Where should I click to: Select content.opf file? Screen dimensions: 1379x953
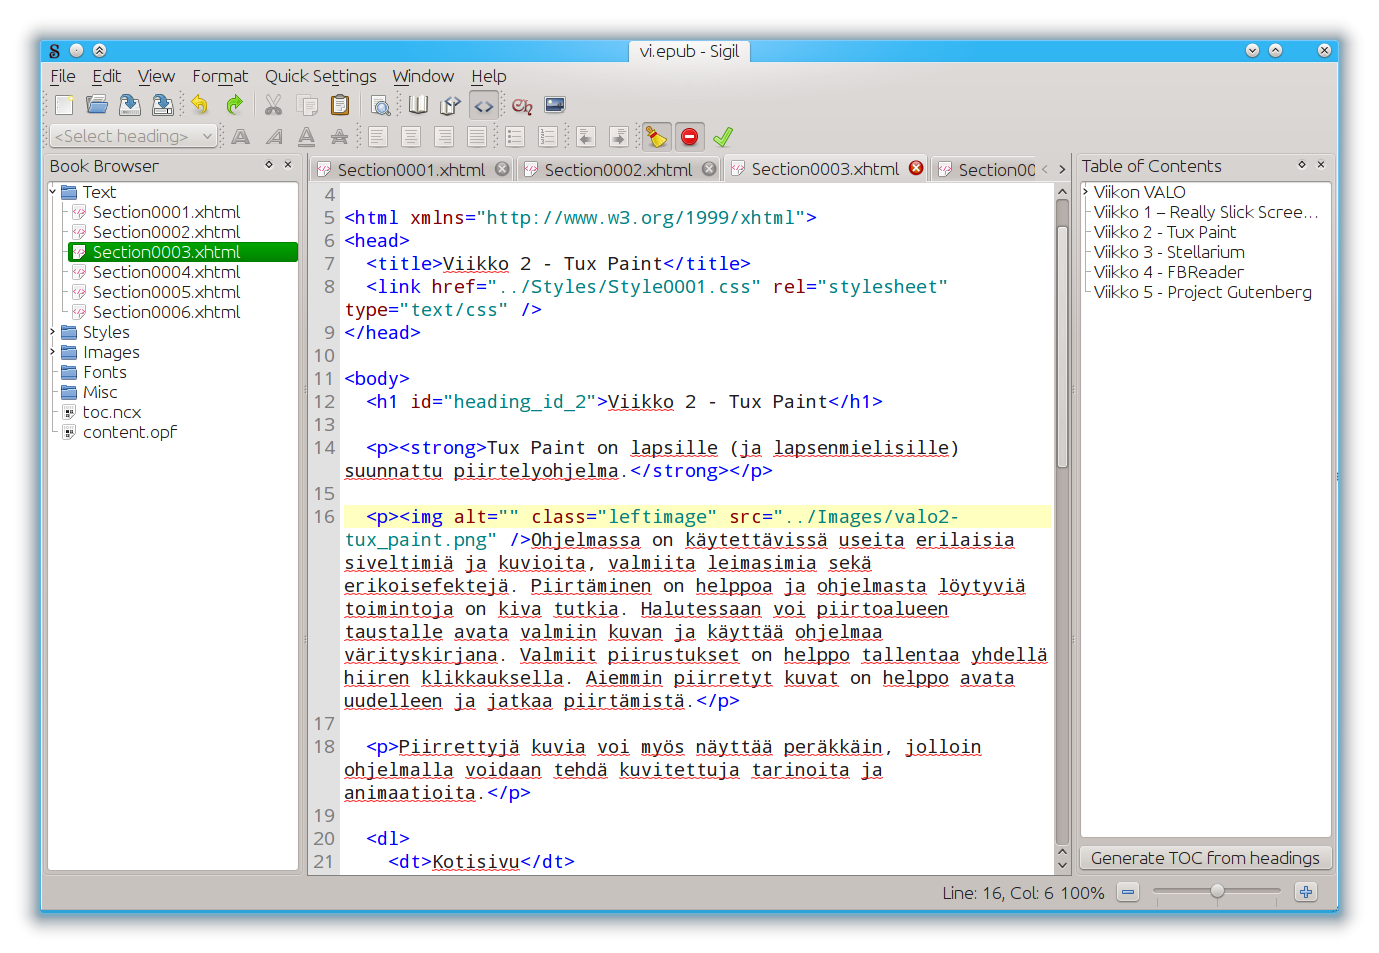click(129, 432)
